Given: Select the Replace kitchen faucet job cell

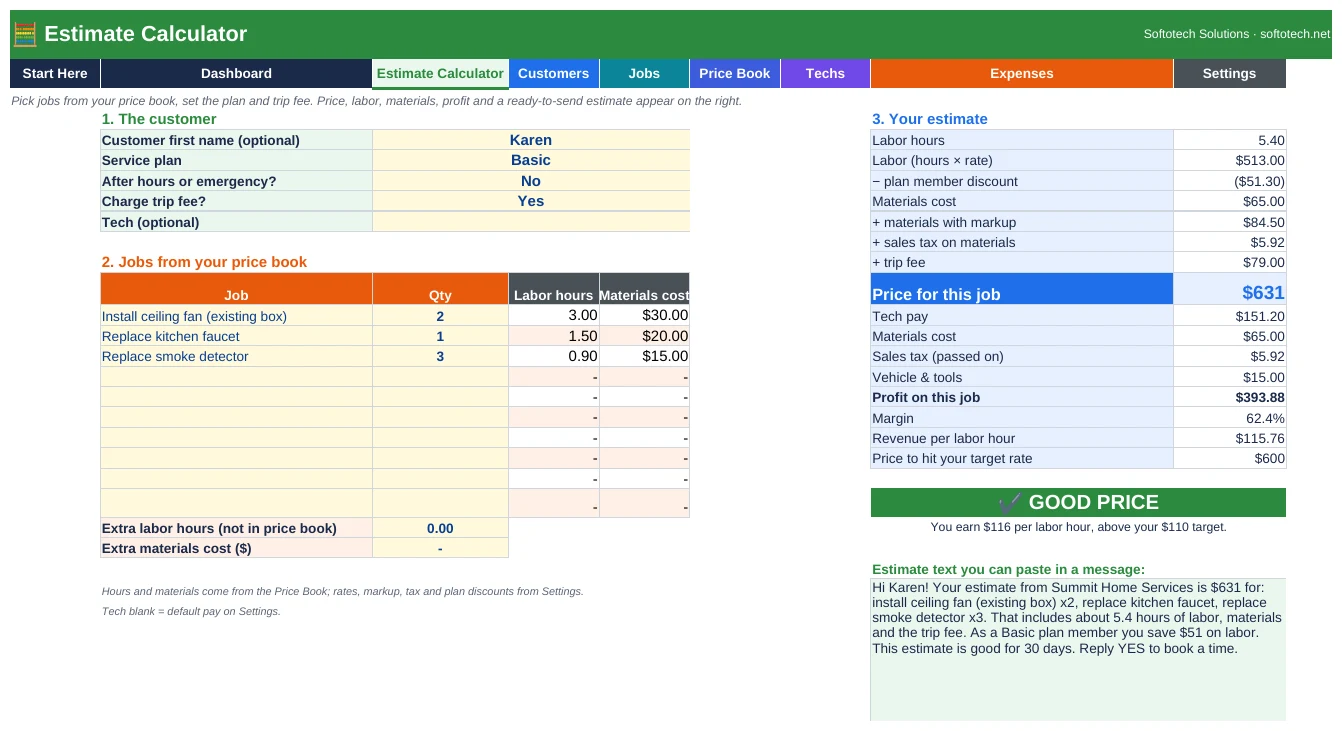Looking at the screenshot, I should tap(236, 336).
